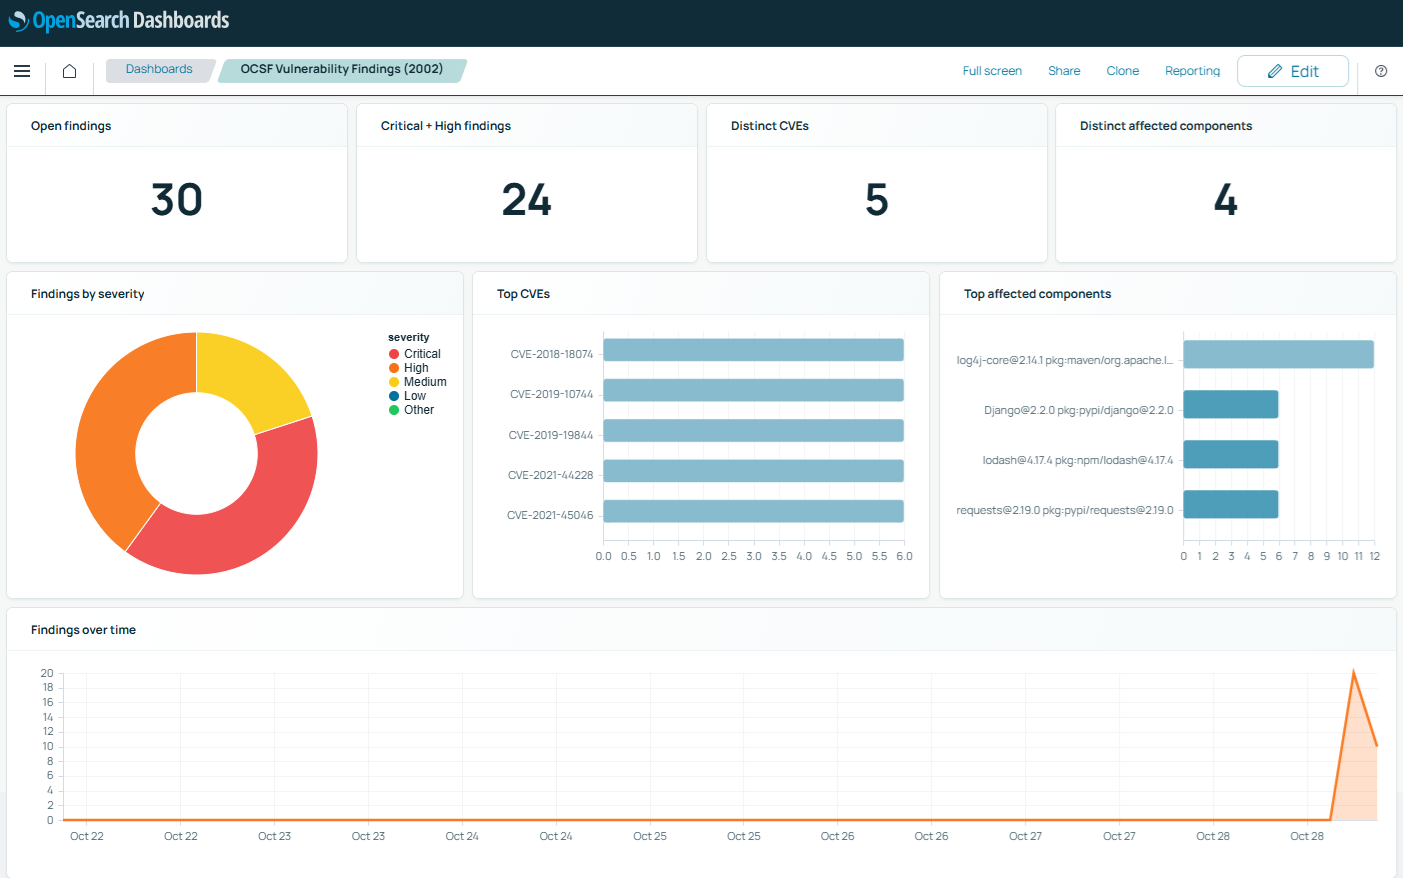The image size is (1403, 878).
Task: Click the log4j-core component bar
Action: click(x=1278, y=354)
